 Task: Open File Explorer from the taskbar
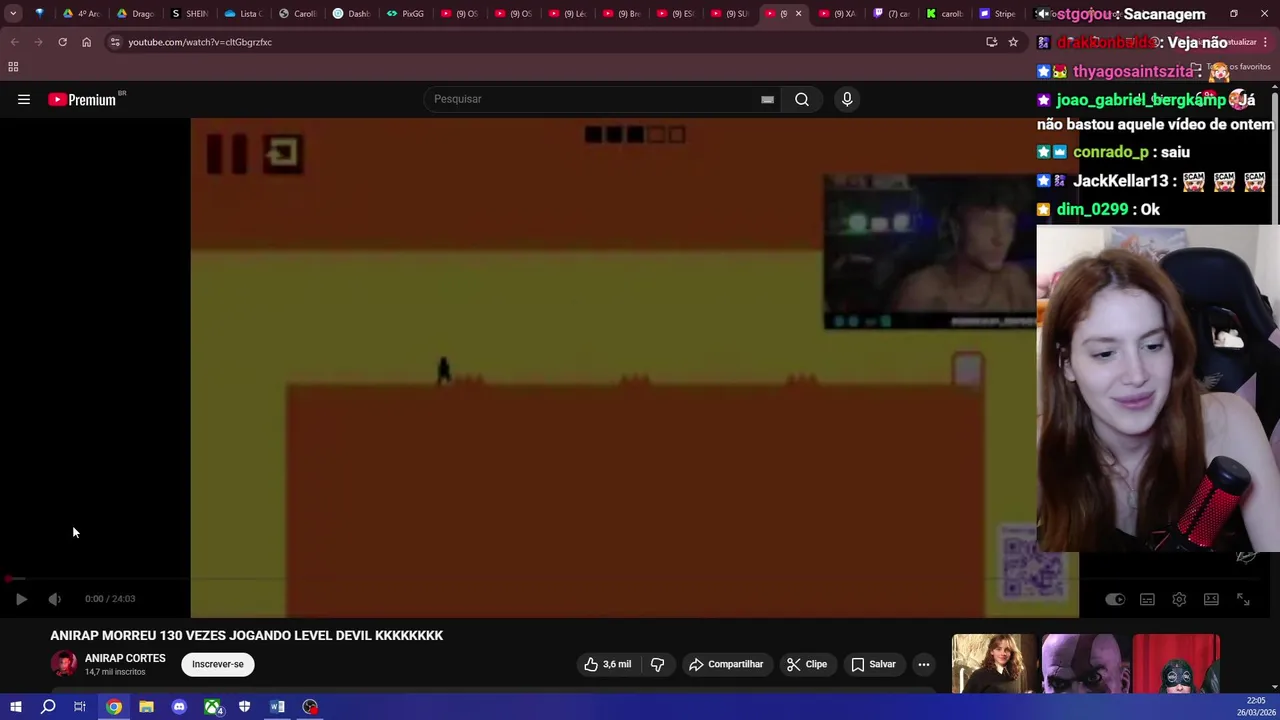click(146, 707)
